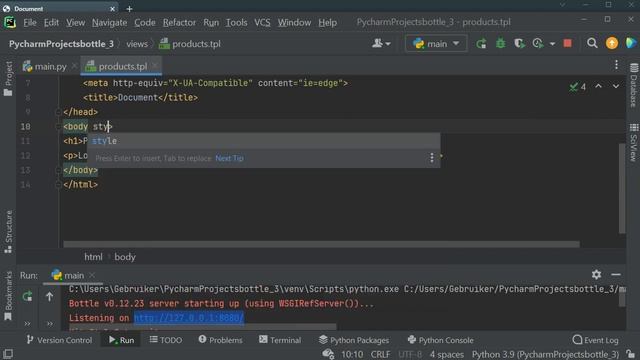Open the Bookmarks tool window
The height and width of the screenshot is (360, 640).
click(x=8, y=296)
